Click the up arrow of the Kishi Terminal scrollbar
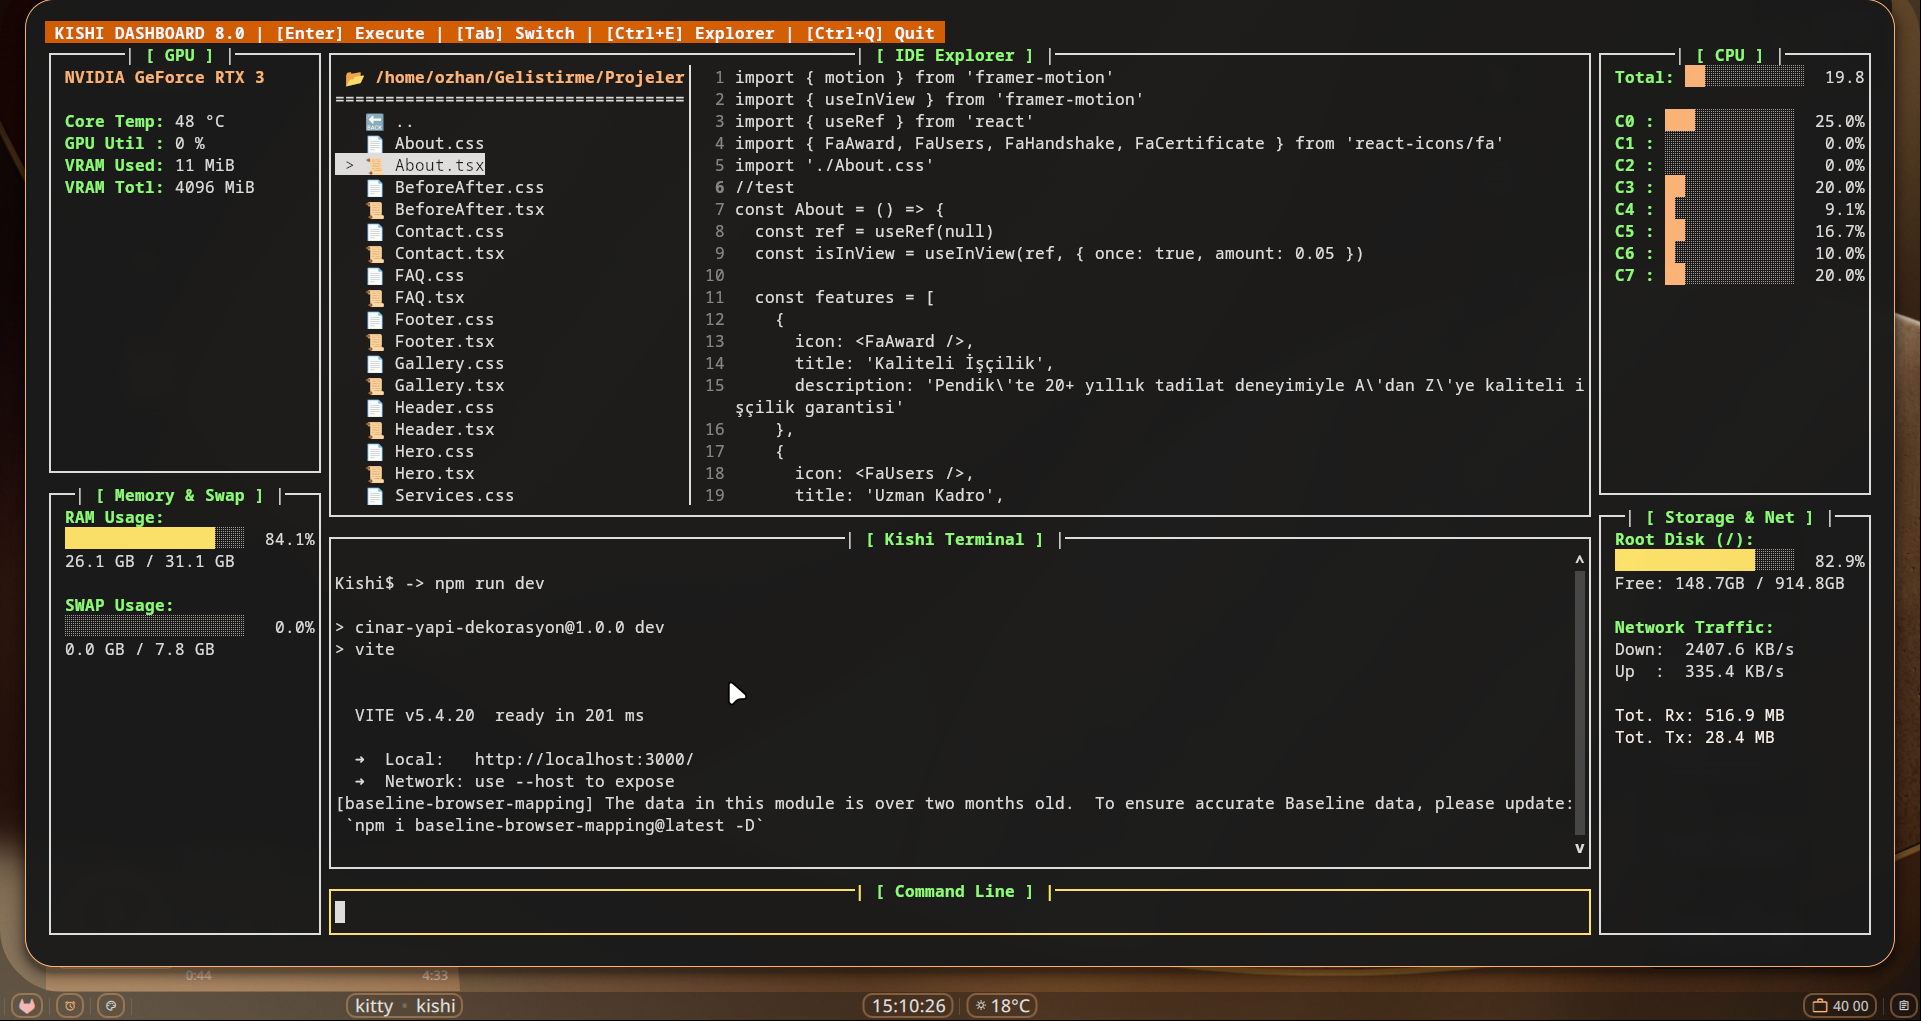Viewport: 1921px width, 1021px height. (x=1580, y=560)
